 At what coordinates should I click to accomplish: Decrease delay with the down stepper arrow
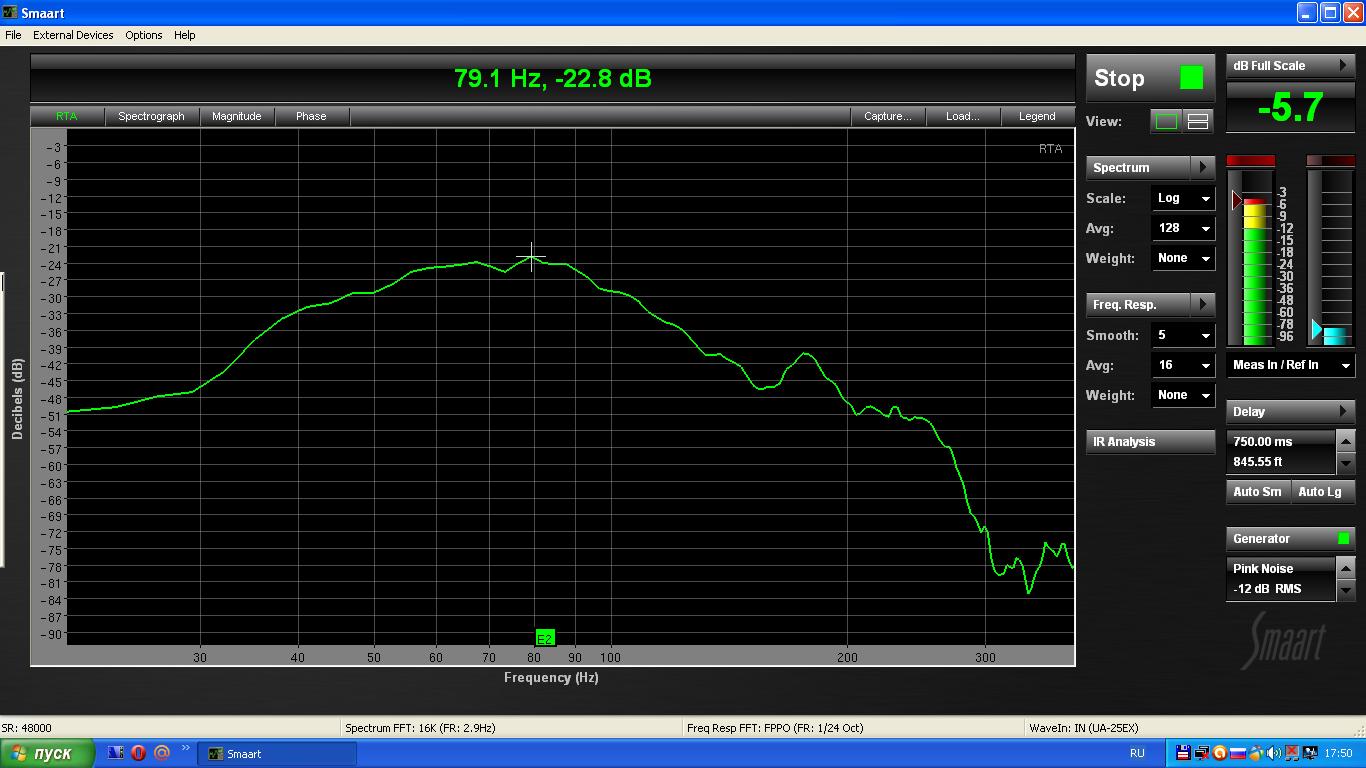point(1346,463)
